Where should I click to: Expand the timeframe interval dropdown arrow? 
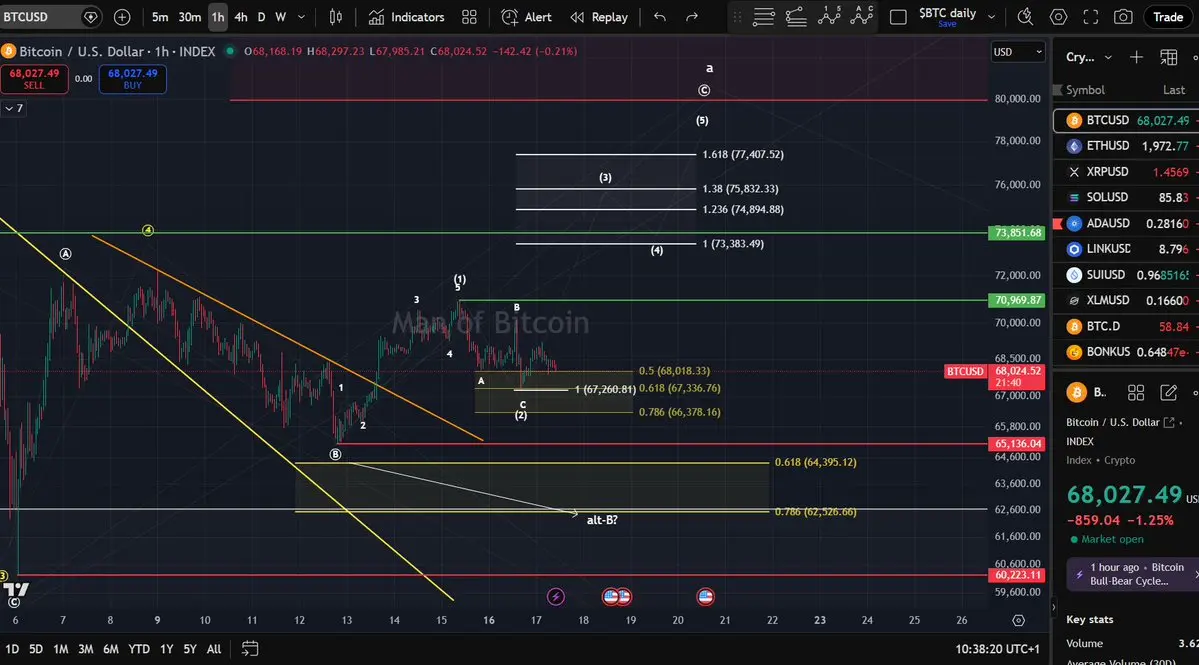301,17
